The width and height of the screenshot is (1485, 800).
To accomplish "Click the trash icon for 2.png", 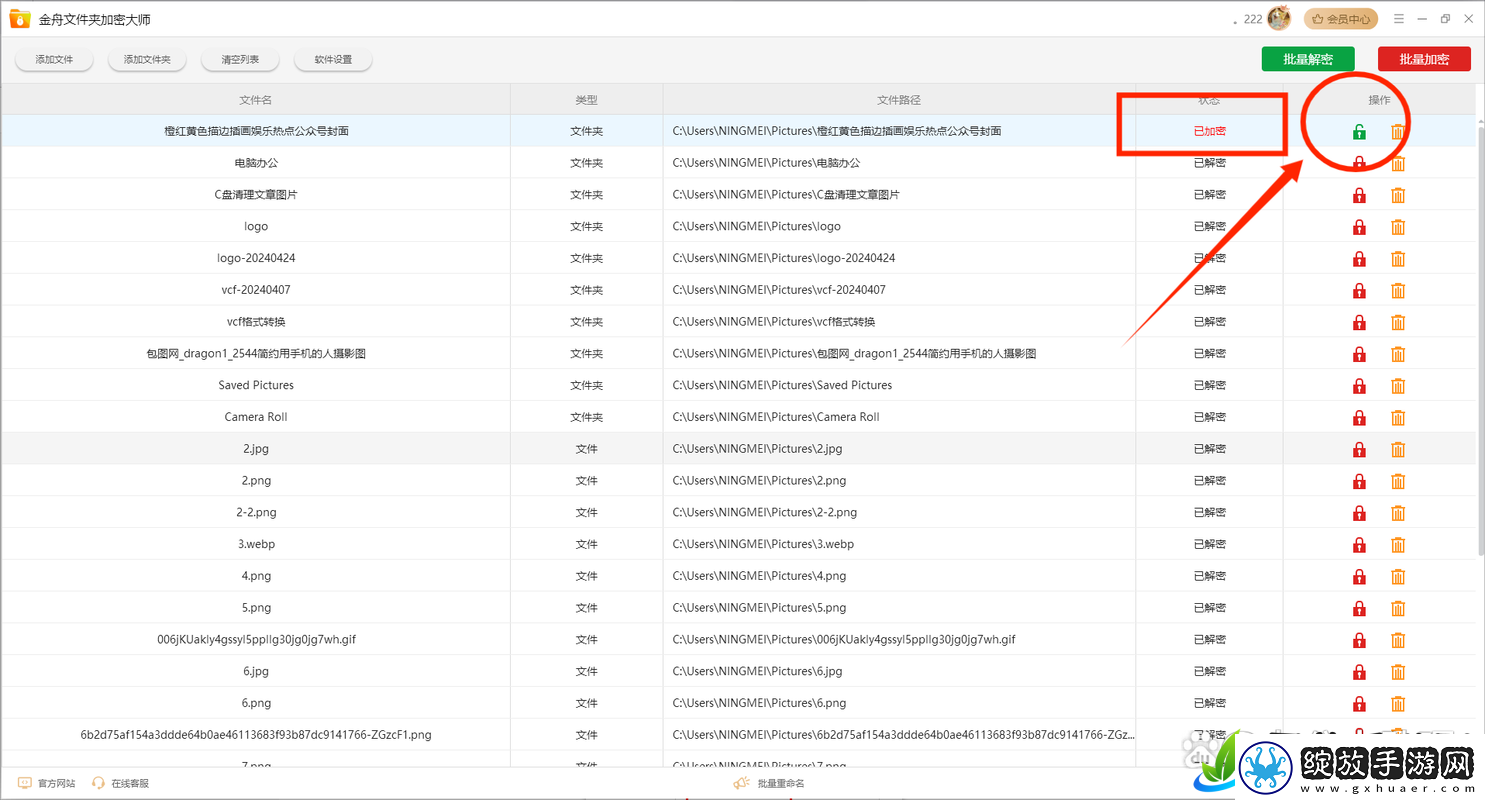I will click(1398, 481).
